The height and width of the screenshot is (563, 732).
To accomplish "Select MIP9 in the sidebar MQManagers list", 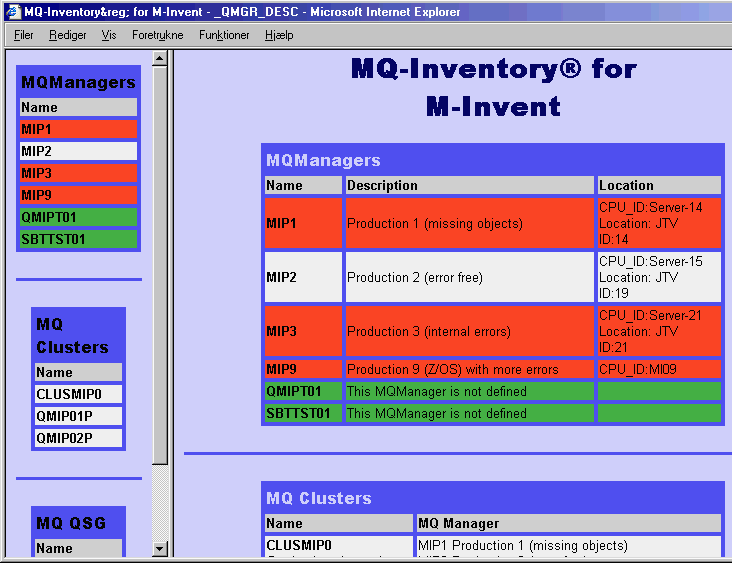I will coord(78,195).
